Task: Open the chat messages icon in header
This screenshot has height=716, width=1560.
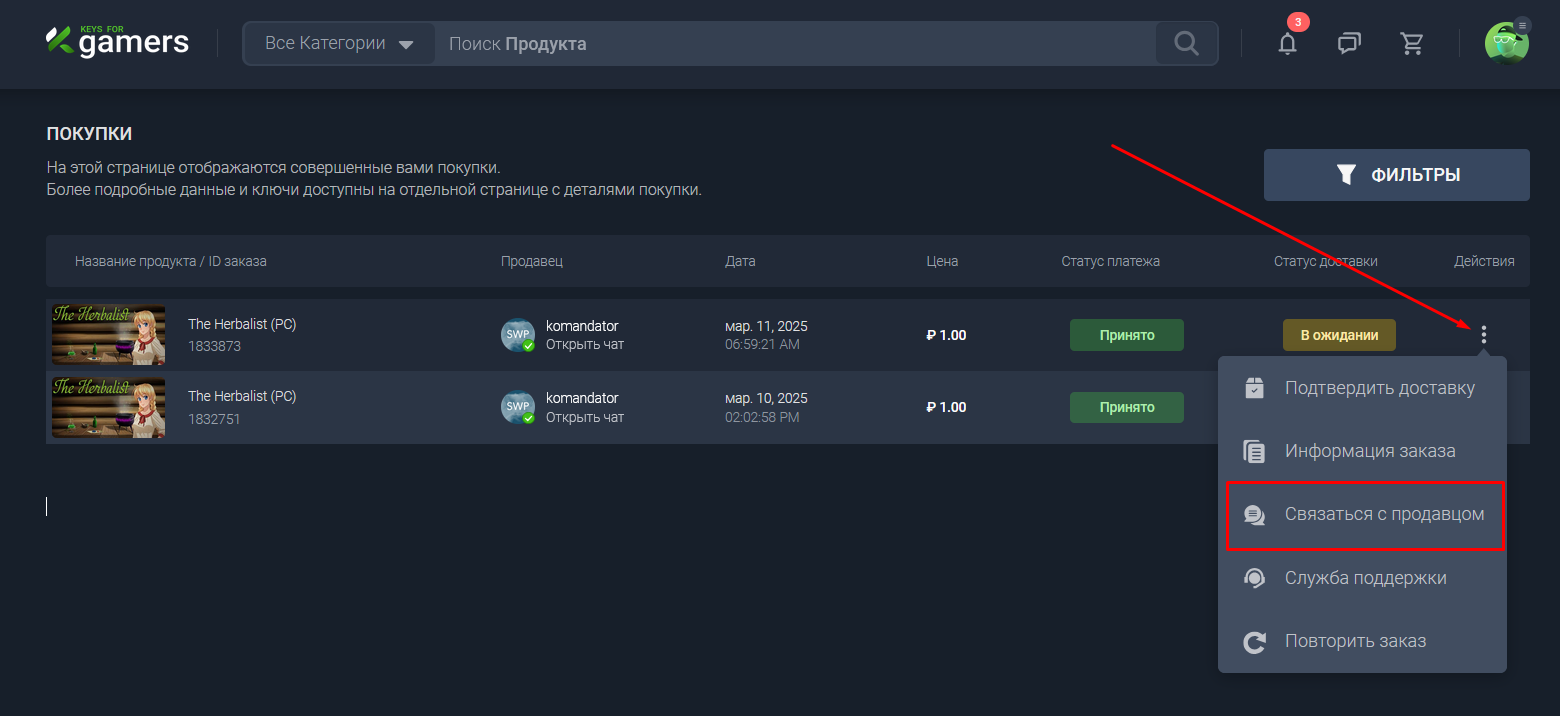Action: click(x=1349, y=43)
